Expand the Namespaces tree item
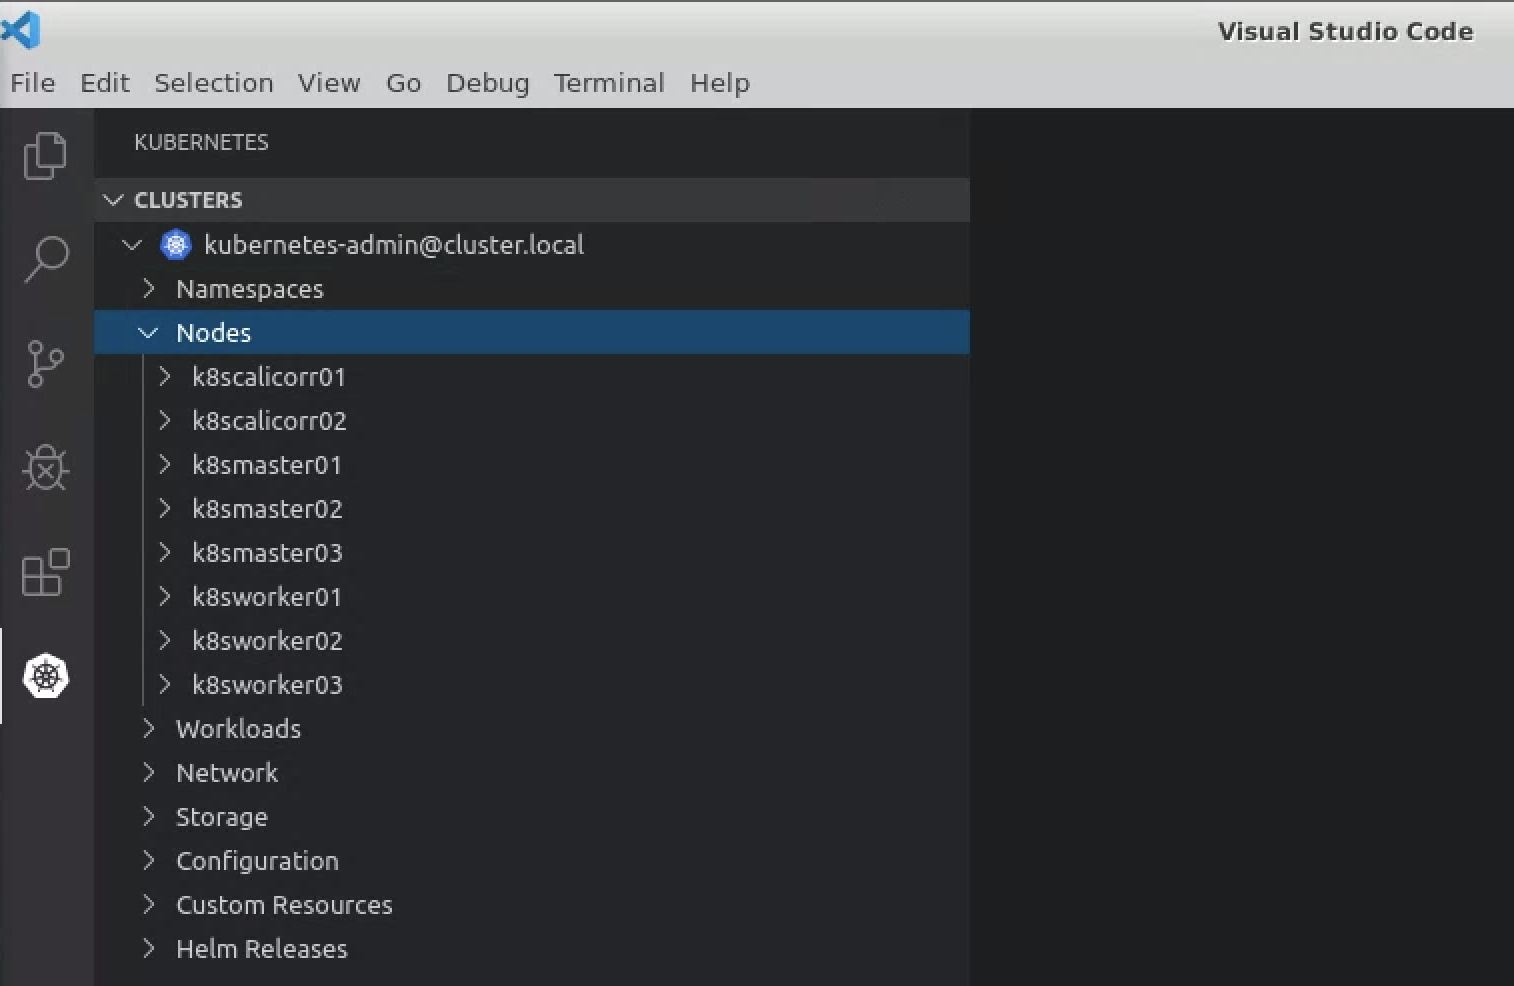 (x=148, y=289)
